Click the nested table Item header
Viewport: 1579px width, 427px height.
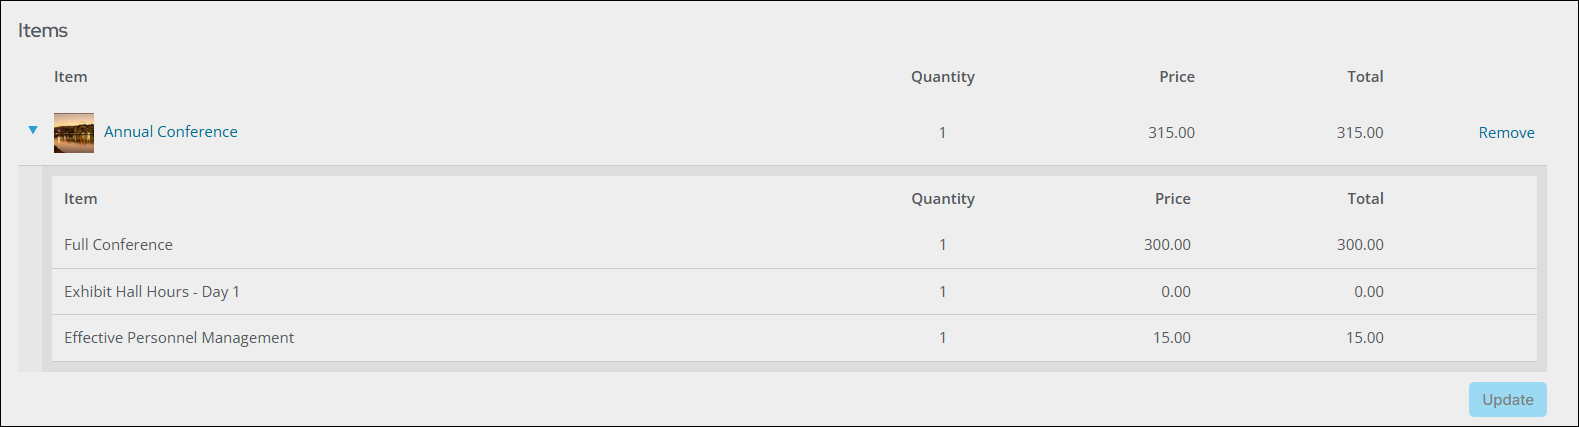point(81,199)
